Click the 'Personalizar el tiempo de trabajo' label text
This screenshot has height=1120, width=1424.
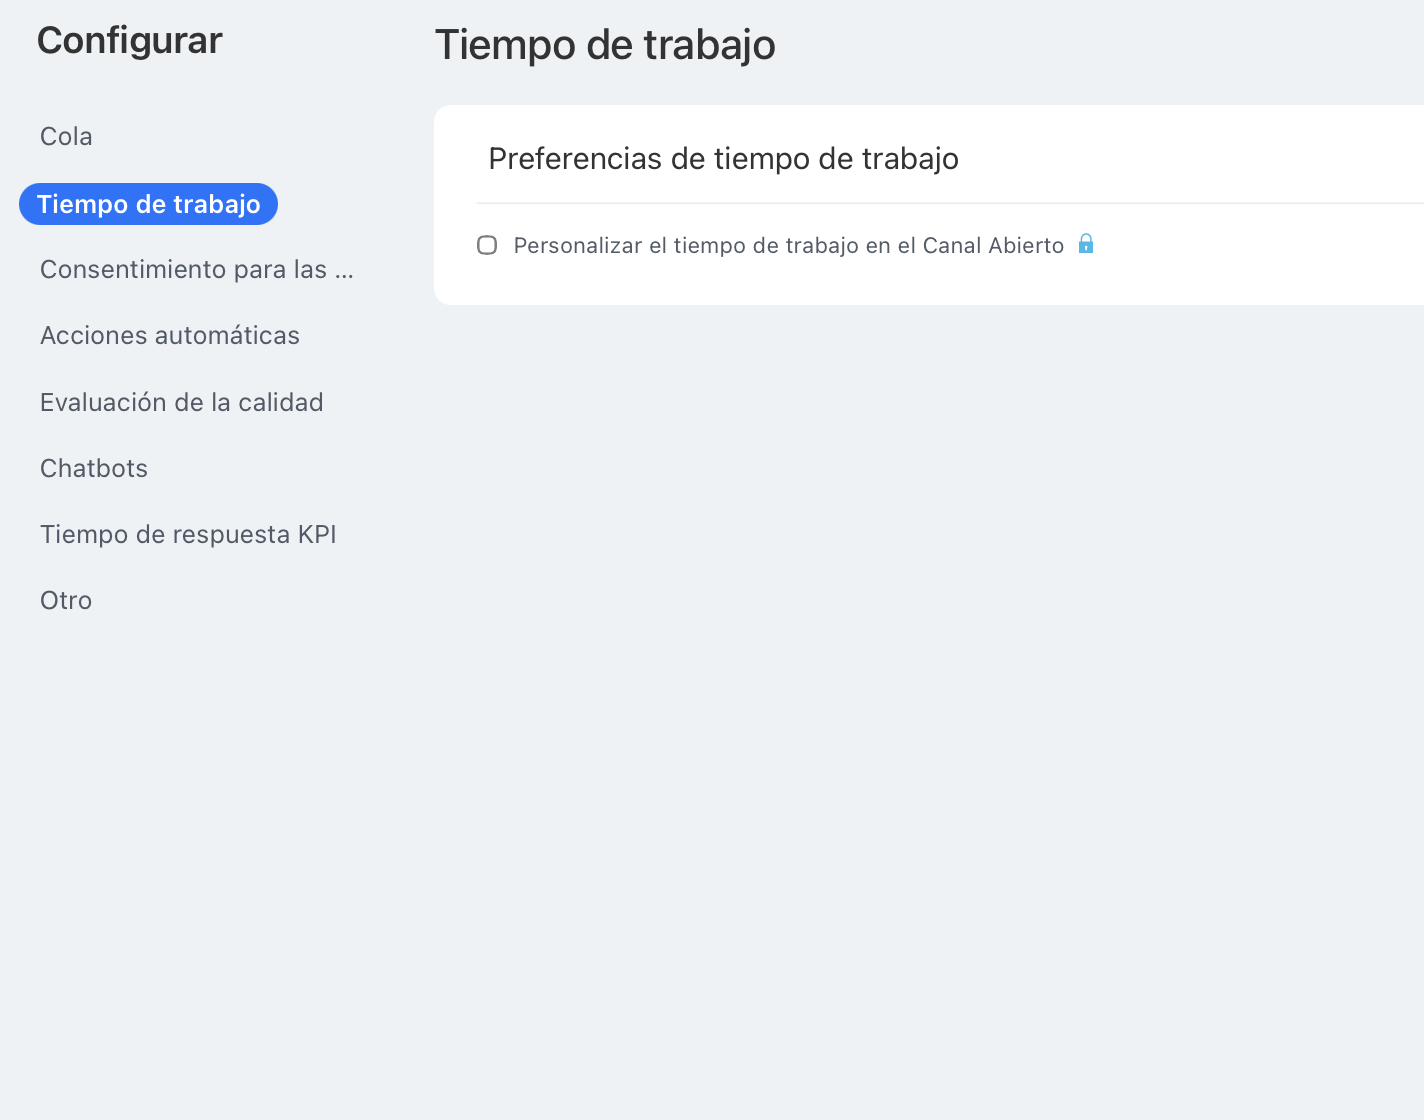[700, 246]
